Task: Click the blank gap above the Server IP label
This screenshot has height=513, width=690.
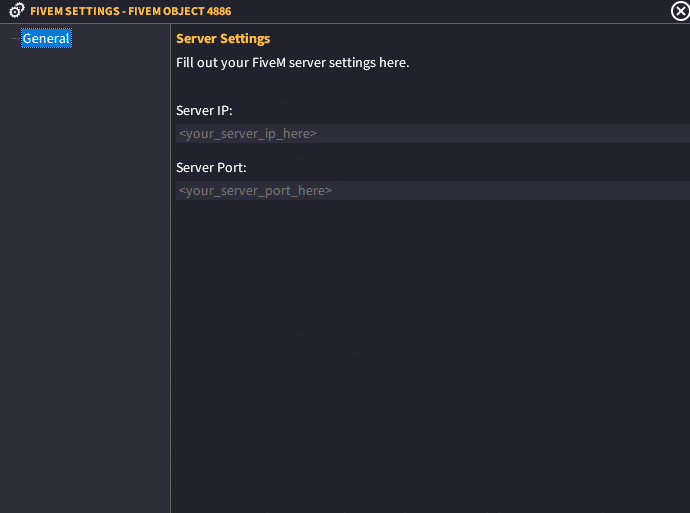Action: point(430,87)
